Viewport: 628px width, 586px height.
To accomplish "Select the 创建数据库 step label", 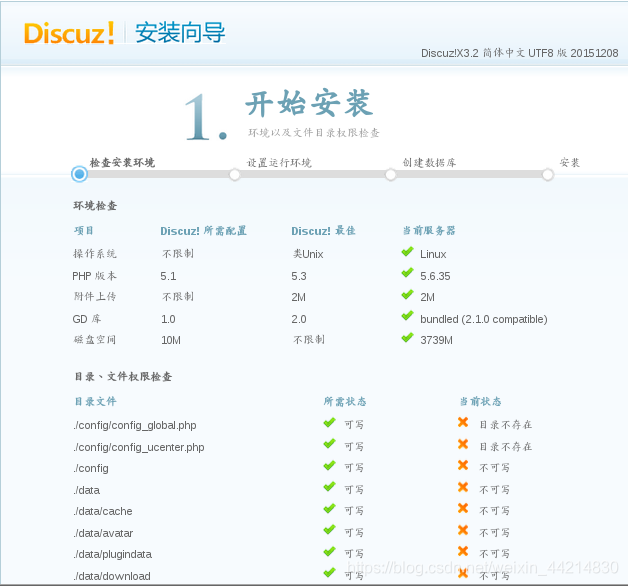I will point(429,163).
